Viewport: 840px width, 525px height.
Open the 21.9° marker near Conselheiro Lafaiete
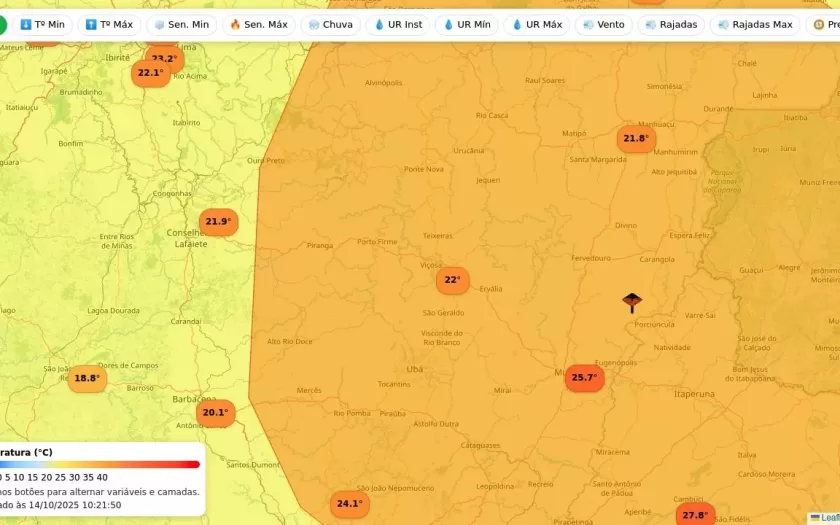217,222
